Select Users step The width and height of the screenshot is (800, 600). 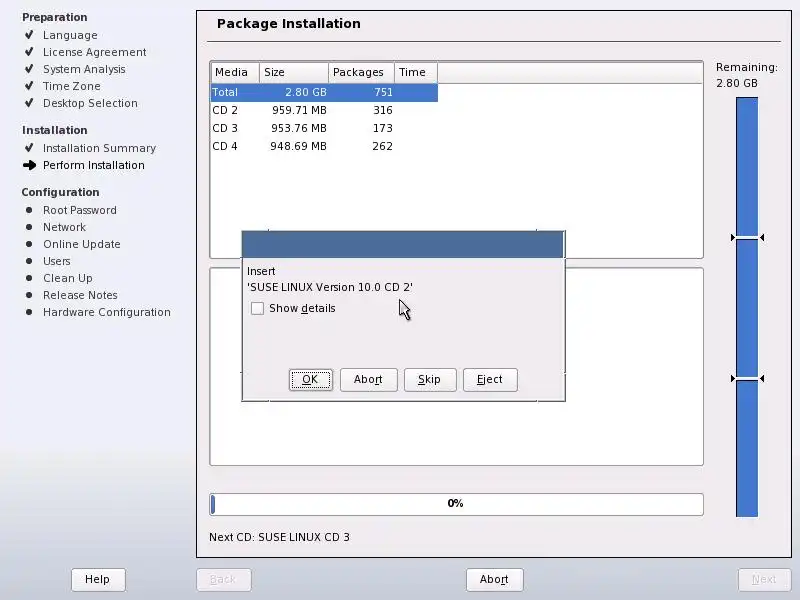(57, 261)
